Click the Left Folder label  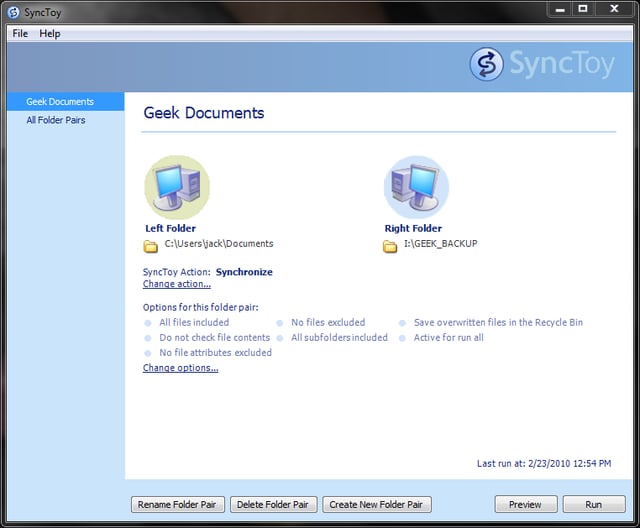coord(171,229)
